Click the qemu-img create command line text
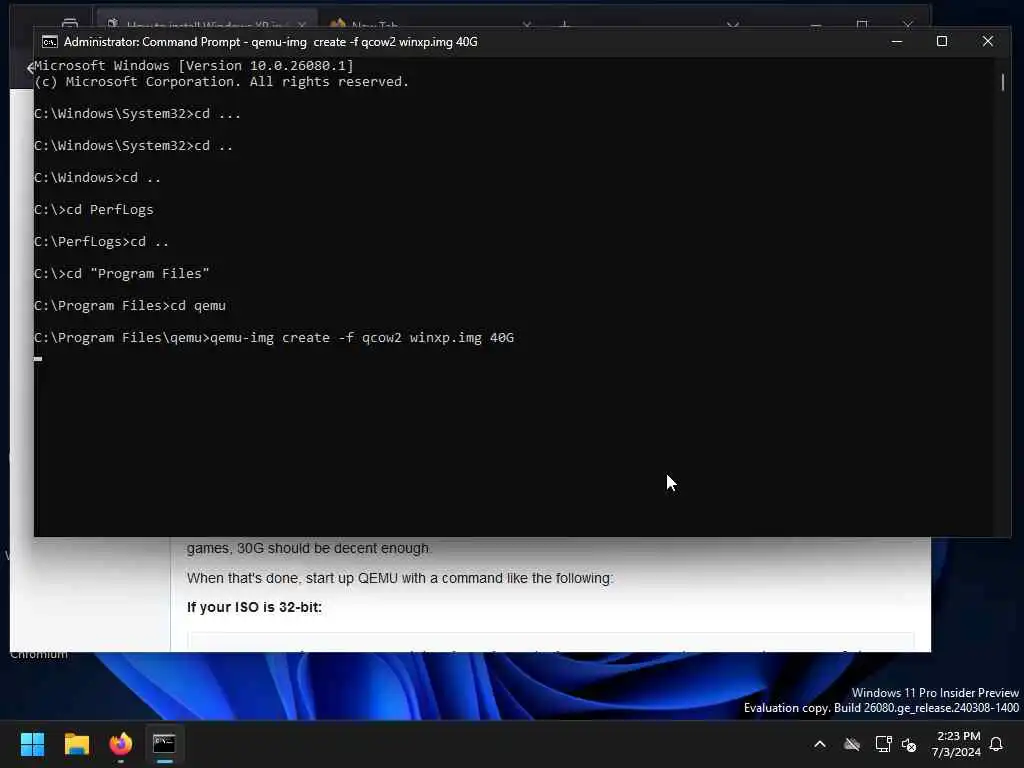Image resolution: width=1024 pixels, height=768 pixels. tap(274, 338)
